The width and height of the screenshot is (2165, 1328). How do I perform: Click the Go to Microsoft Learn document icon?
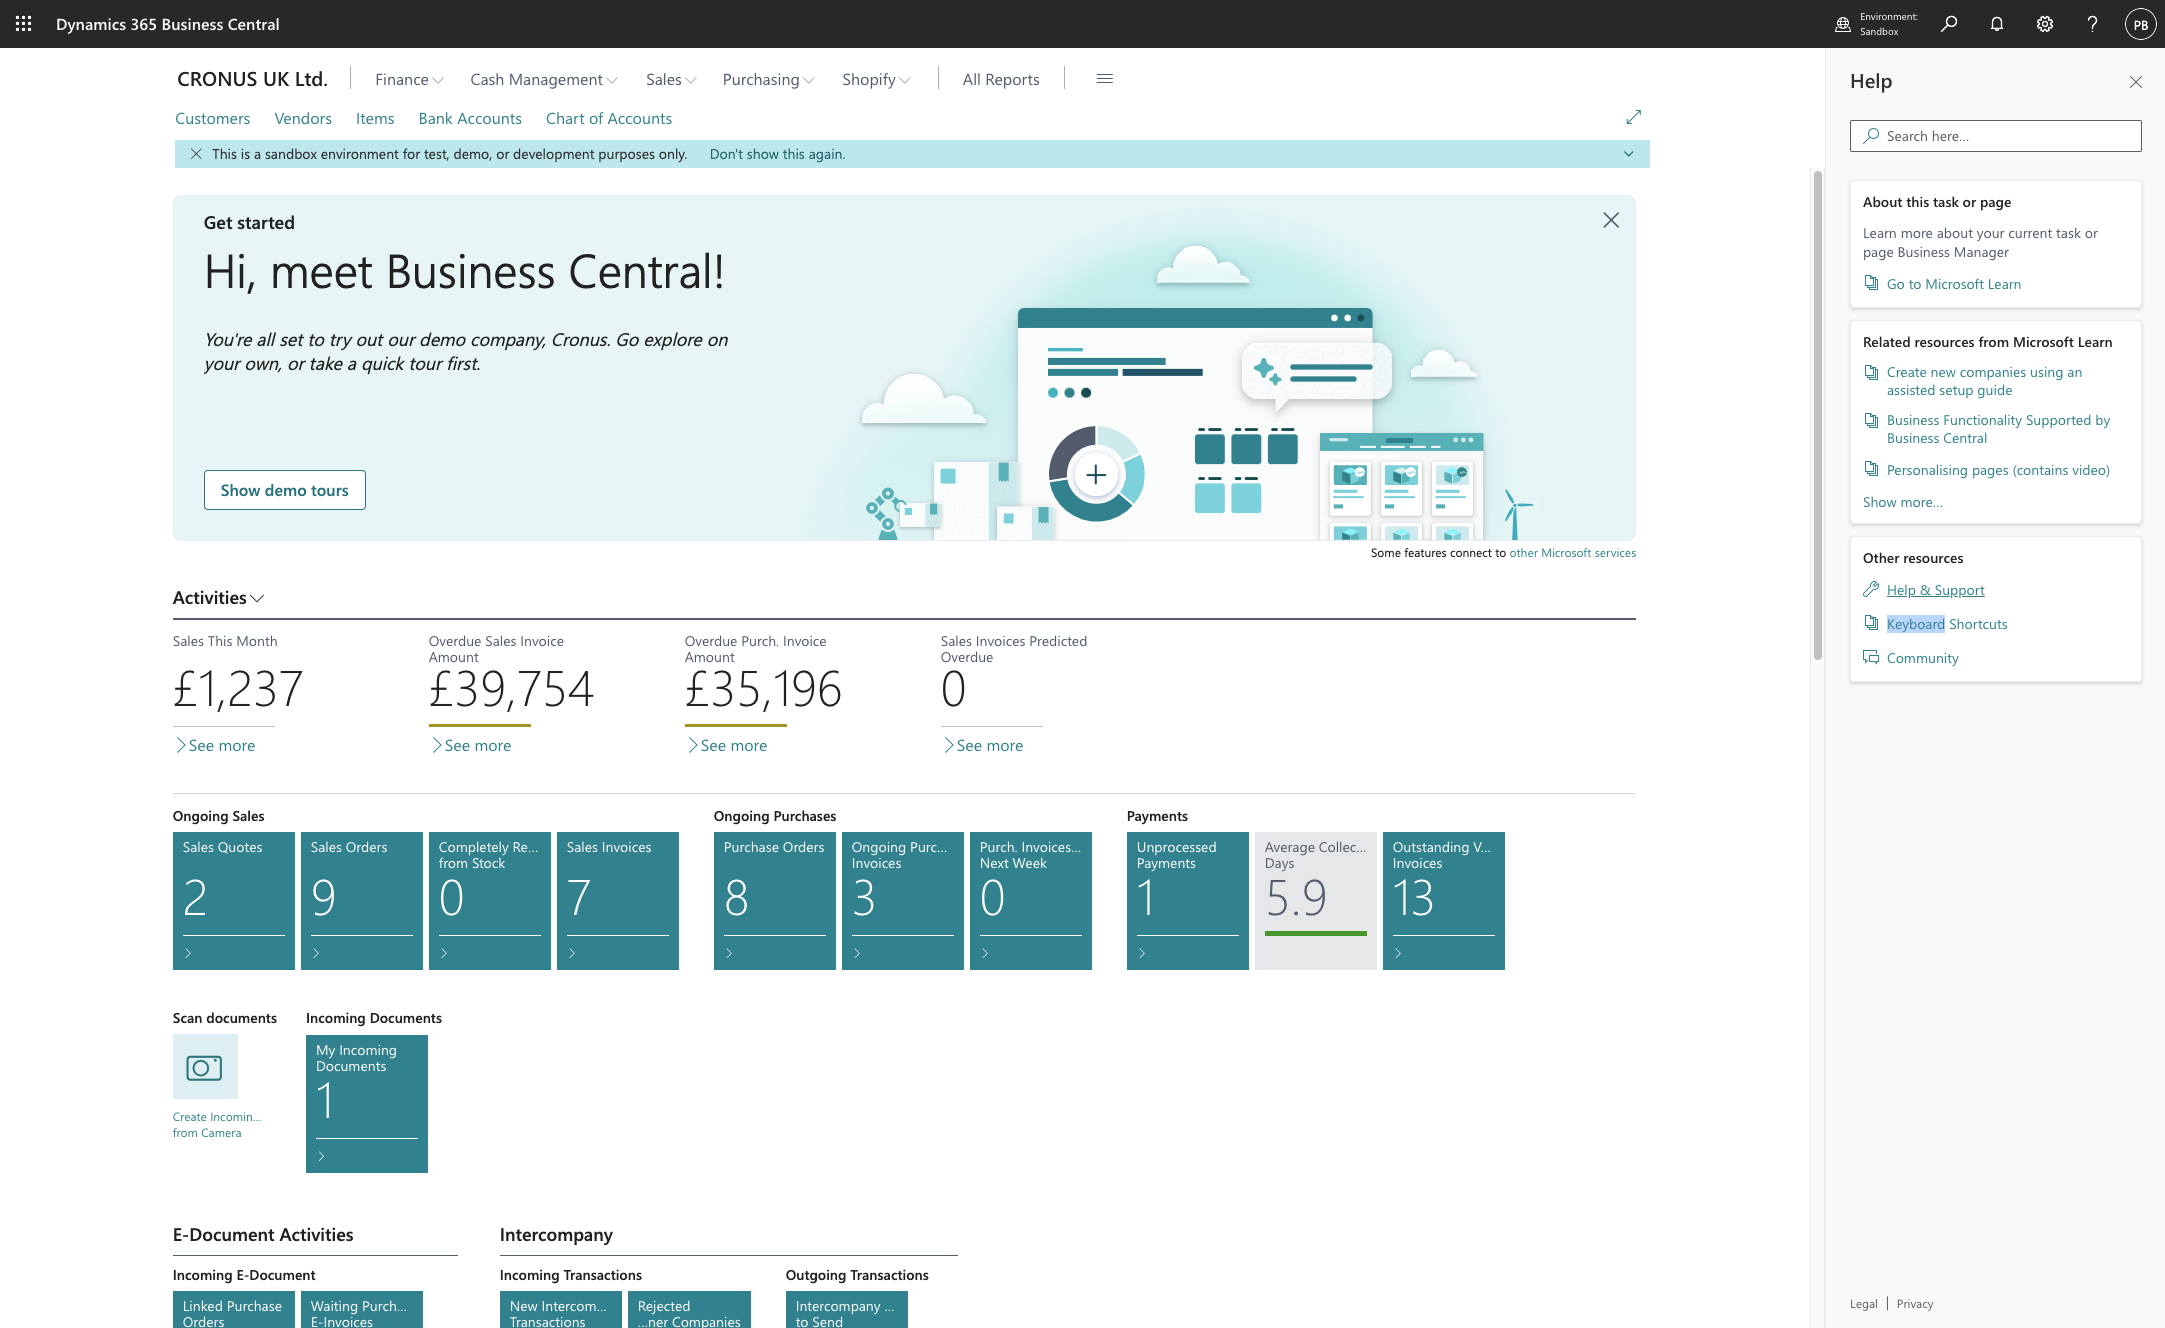click(x=1871, y=283)
